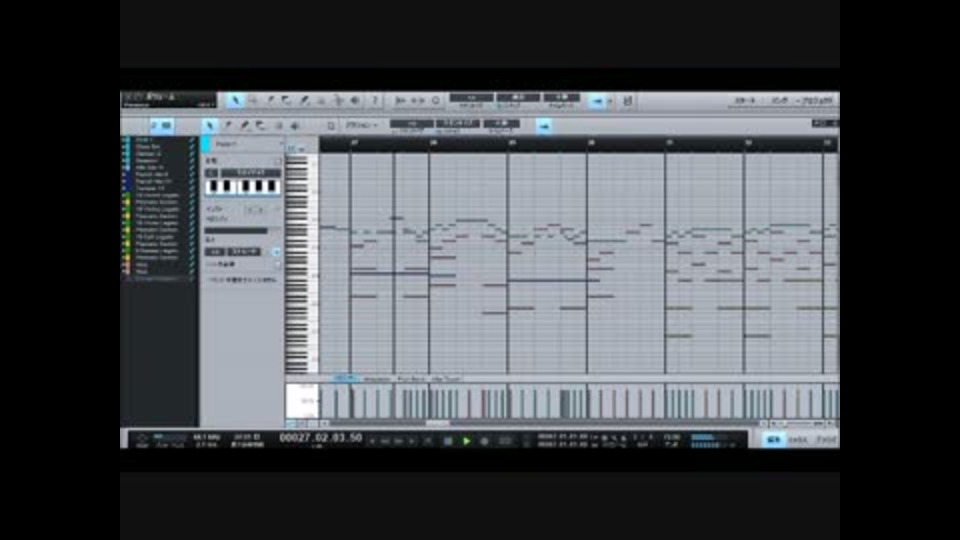Click the transport time display
Screen dimensions: 960x540
(x=321, y=438)
